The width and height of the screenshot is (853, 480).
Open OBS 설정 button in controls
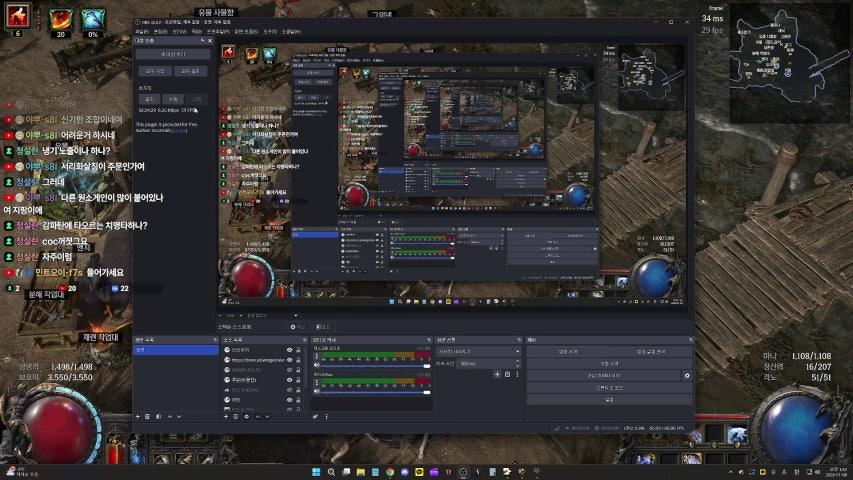click(x=609, y=399)
